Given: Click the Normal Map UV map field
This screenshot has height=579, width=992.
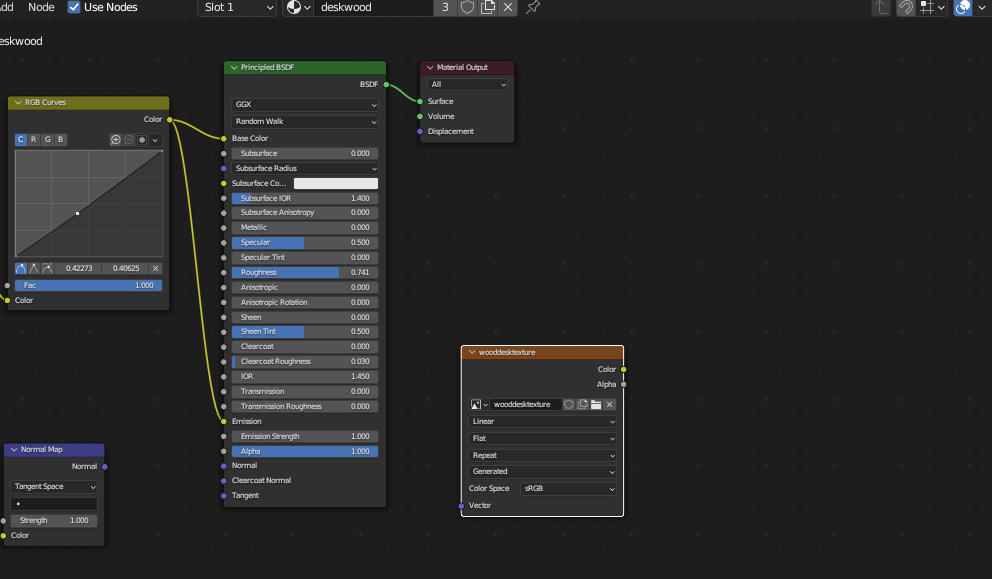Looking at the screenshot, I should pyautogui.click(x=54, y=504).
